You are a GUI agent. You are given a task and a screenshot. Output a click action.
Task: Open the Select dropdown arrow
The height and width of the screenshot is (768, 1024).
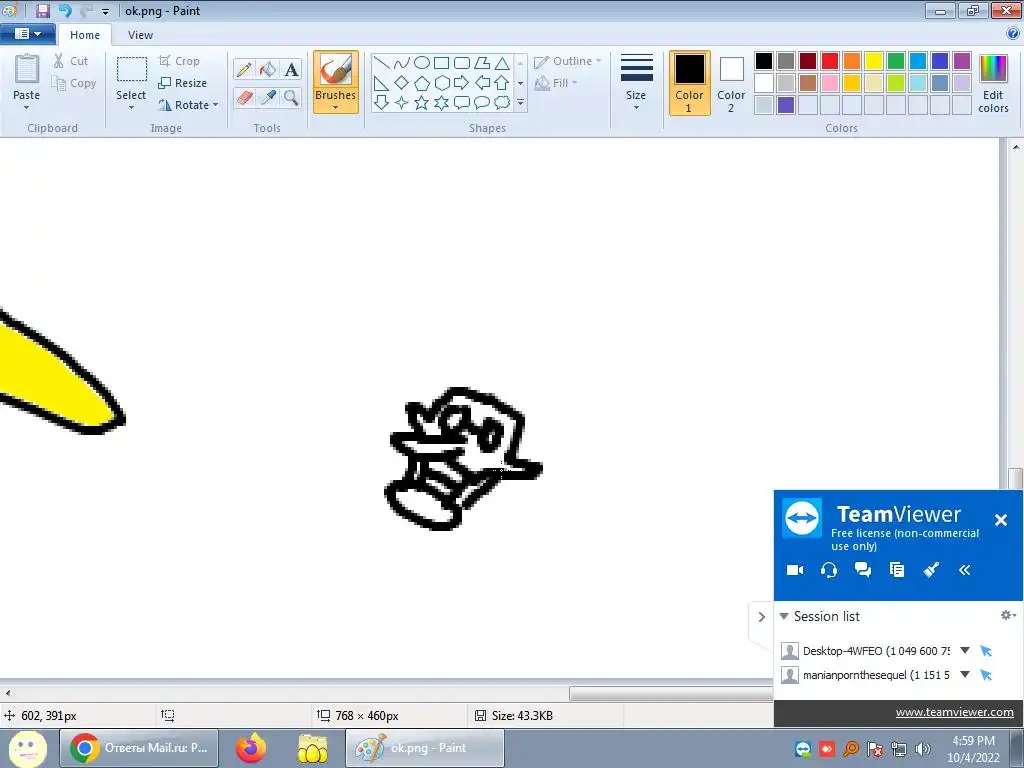[131, 108]
